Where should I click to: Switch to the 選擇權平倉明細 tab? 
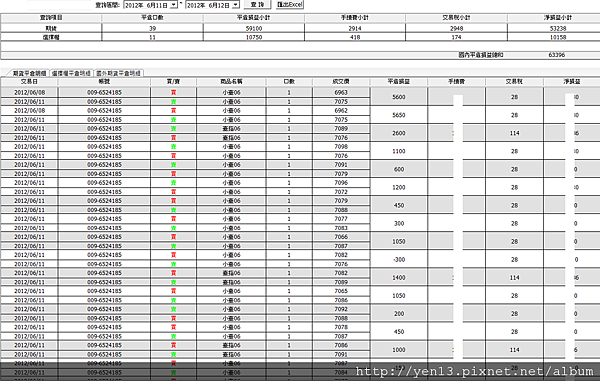pyautogui.click(x=72, y=73)
